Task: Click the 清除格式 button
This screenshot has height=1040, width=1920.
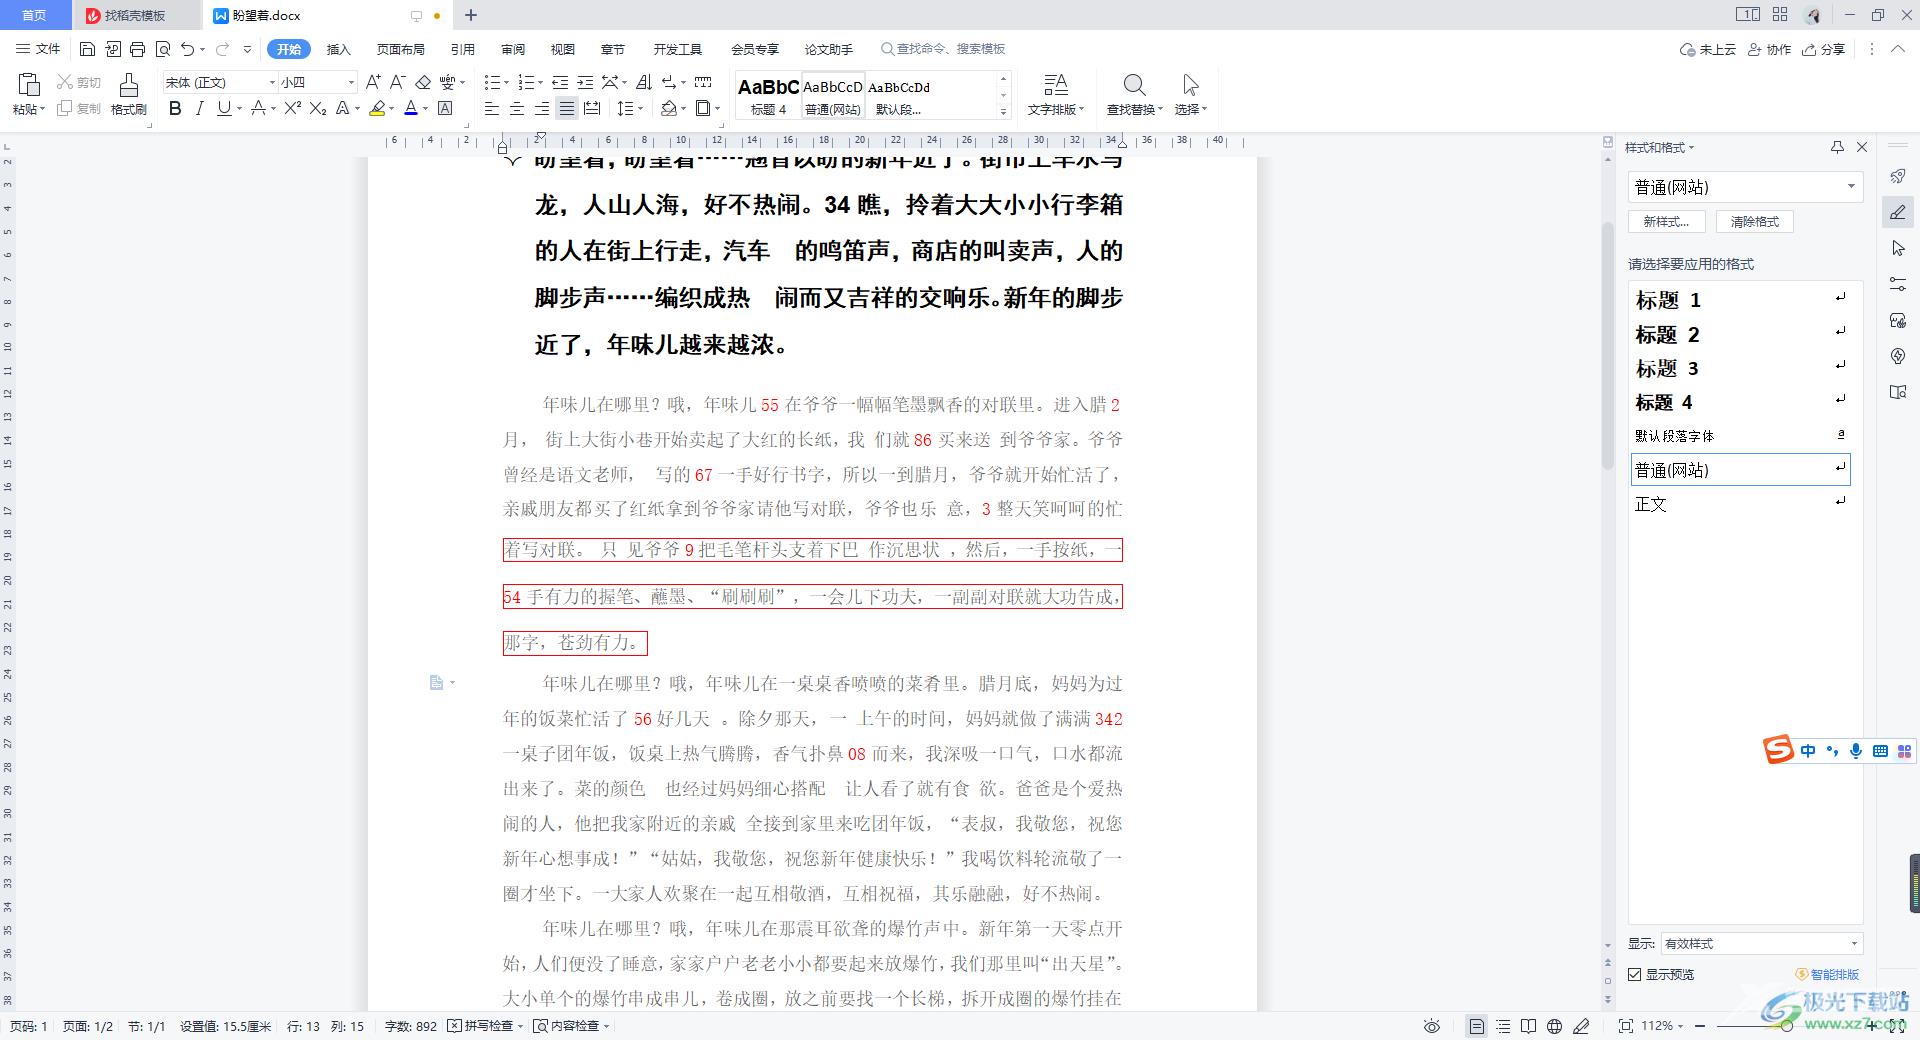Action: 1755,222
